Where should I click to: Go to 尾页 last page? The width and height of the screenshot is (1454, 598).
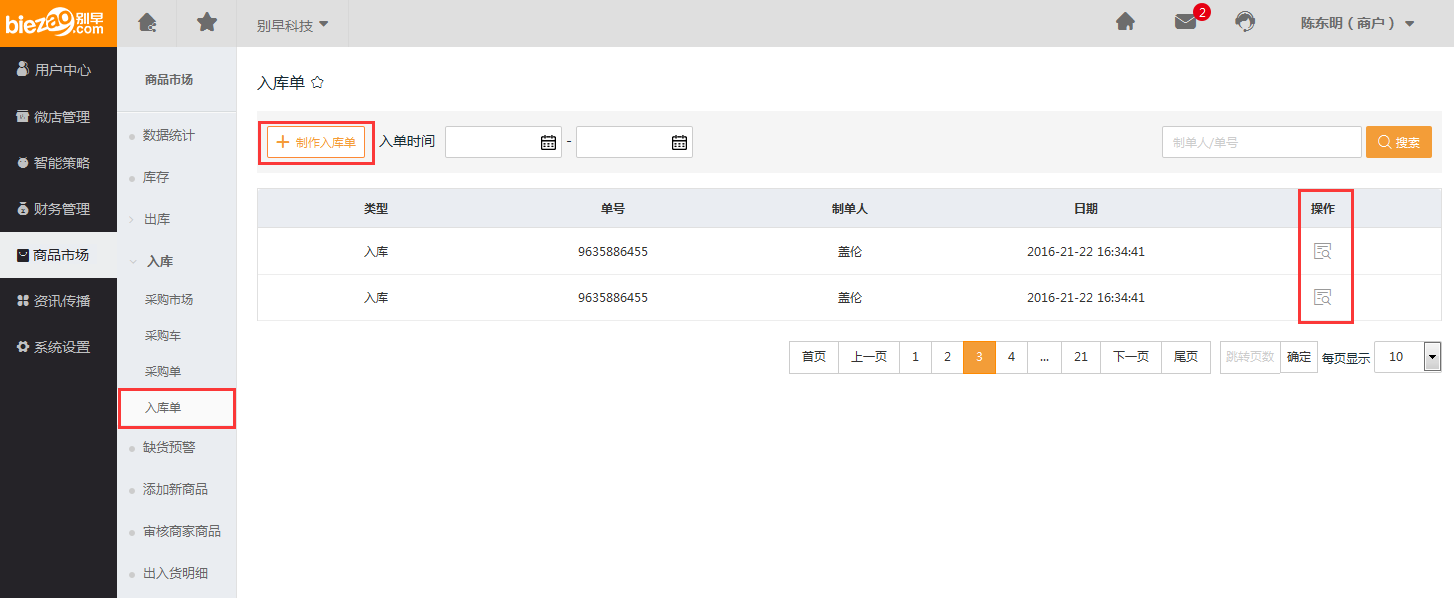point(1186,357)
